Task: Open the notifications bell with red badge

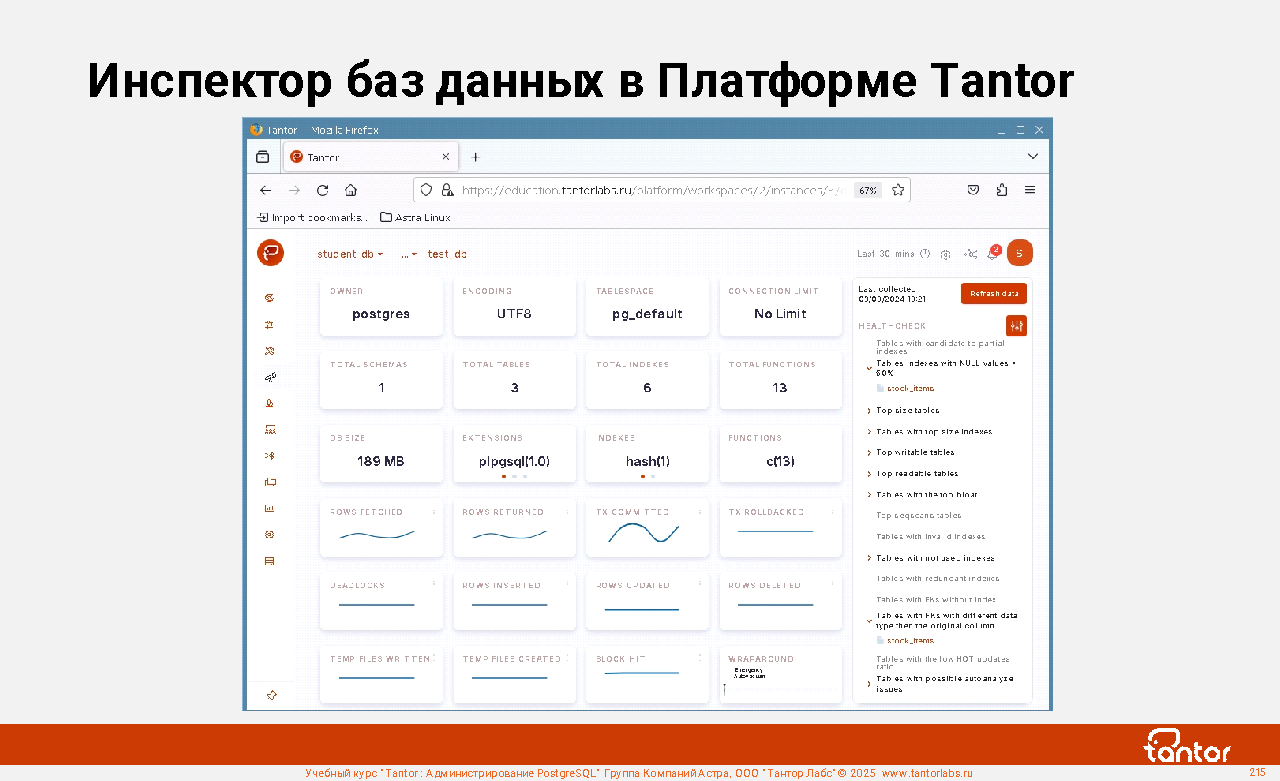Action: (x=993, y=253)
